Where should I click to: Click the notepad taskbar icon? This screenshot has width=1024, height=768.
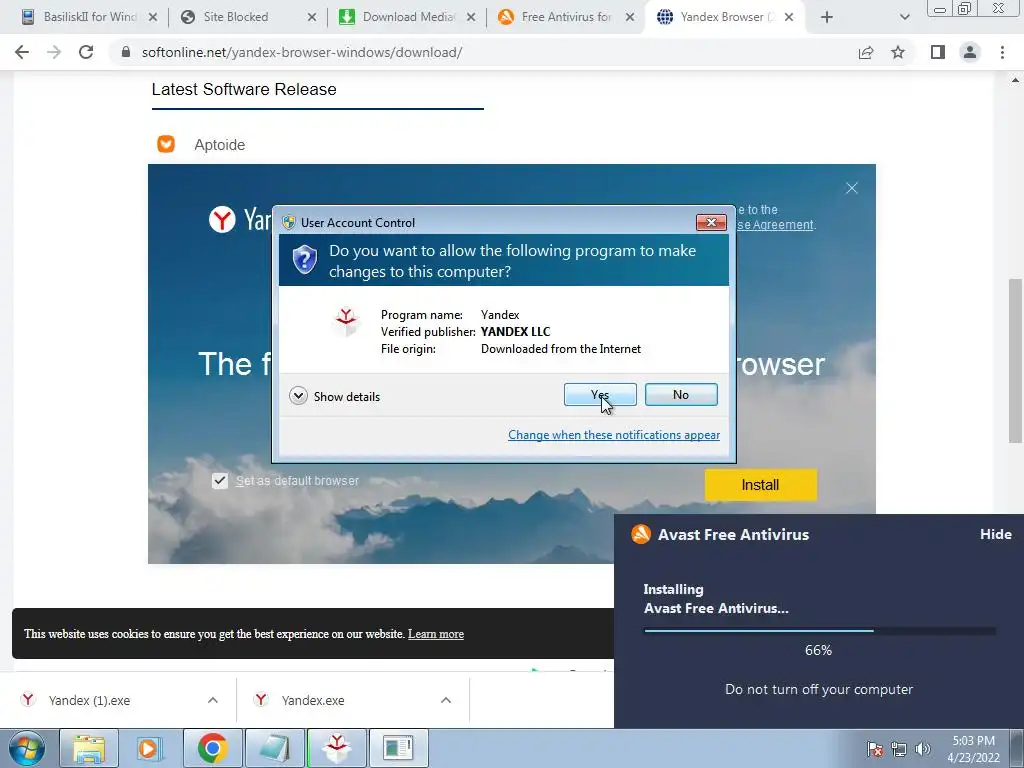point(274,748)
